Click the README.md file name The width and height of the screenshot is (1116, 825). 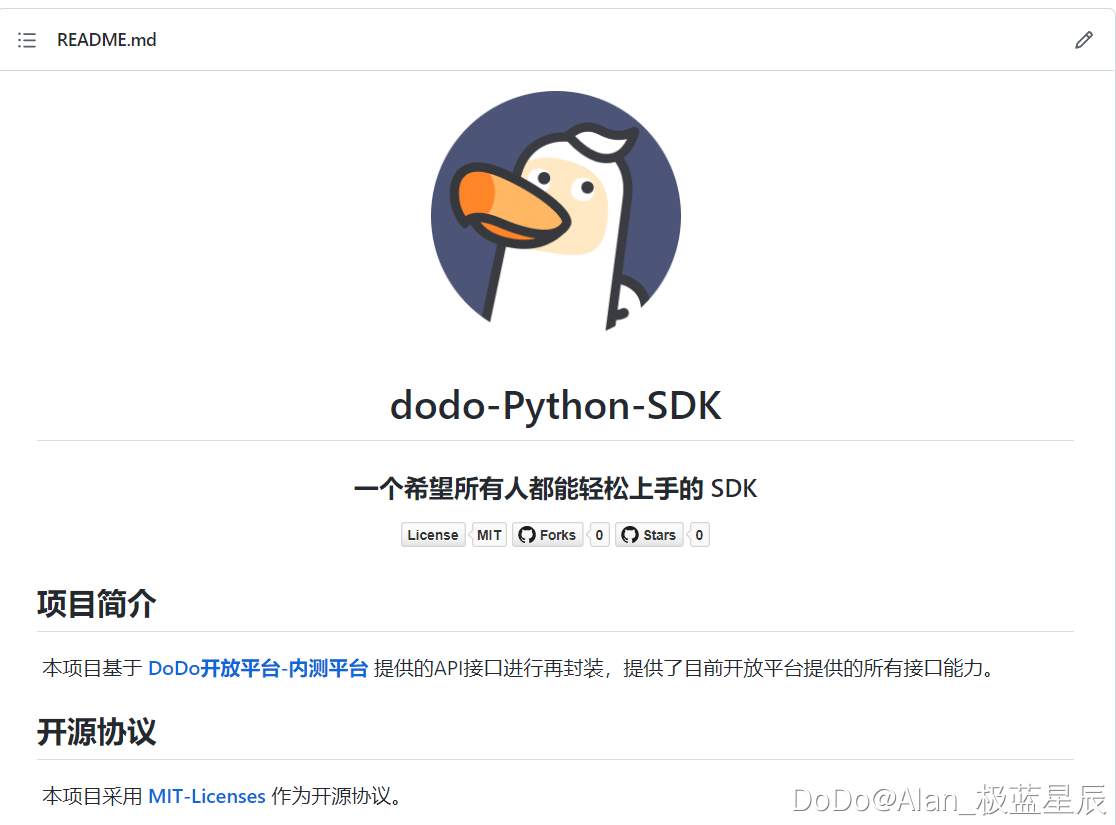pyautogui.click(x=107, y=40)
